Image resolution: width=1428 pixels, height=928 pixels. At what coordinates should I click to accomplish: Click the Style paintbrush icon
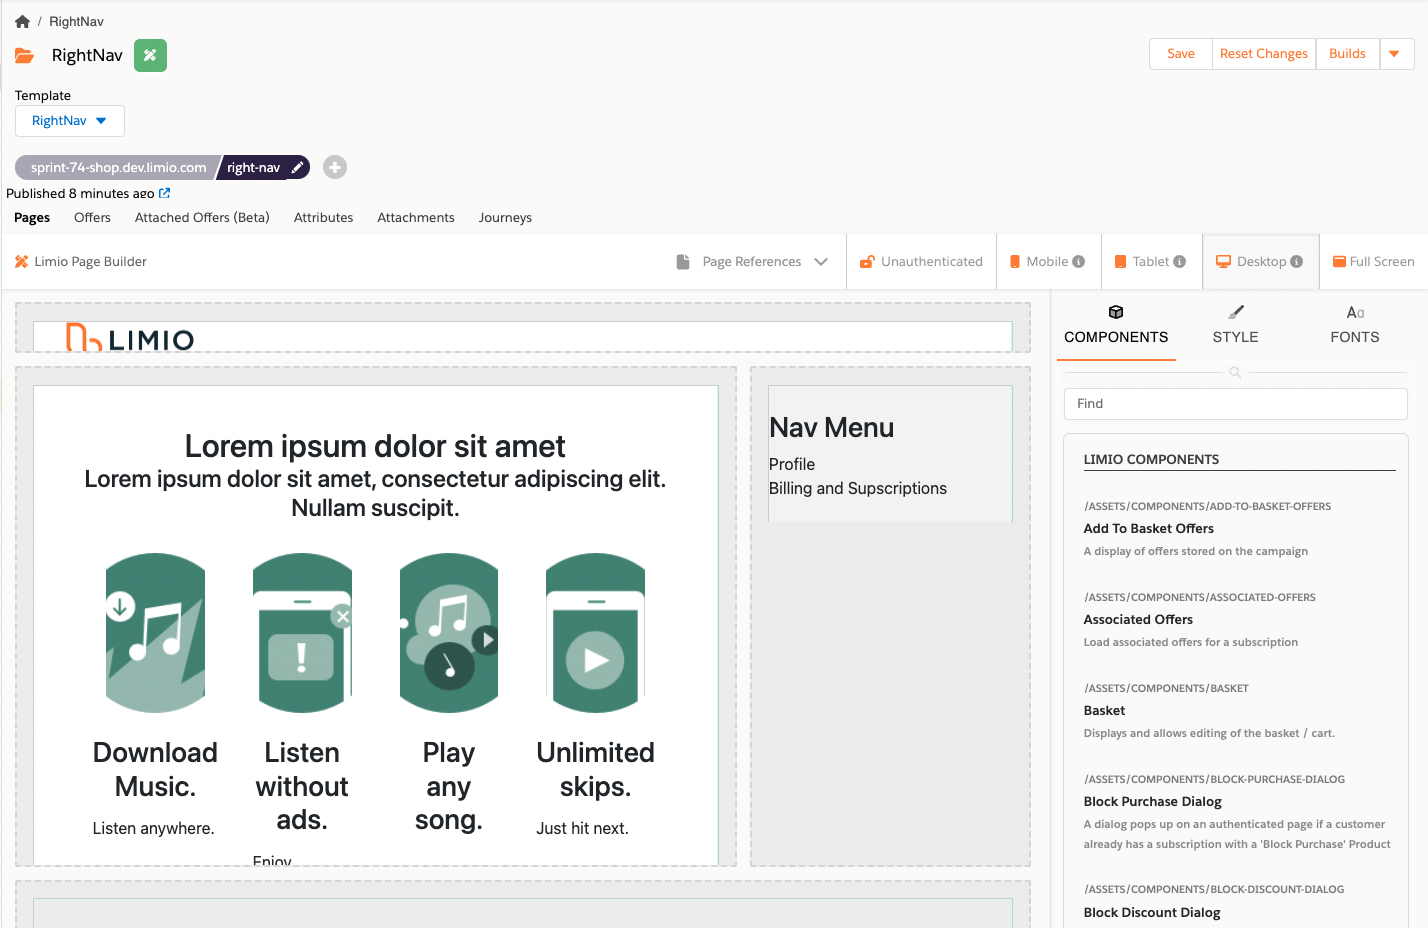tap(1236, 312)
